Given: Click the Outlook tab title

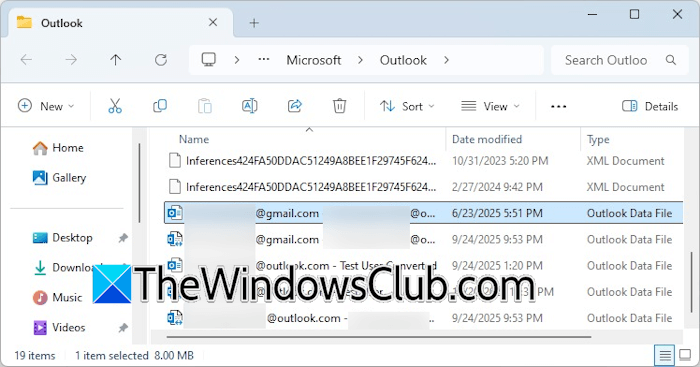Looking at the screenshot, I should [x=62, y=23].
